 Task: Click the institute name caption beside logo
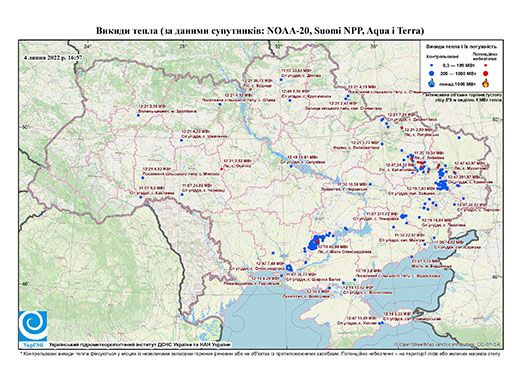pyautogui.click(x=140, y=344)
